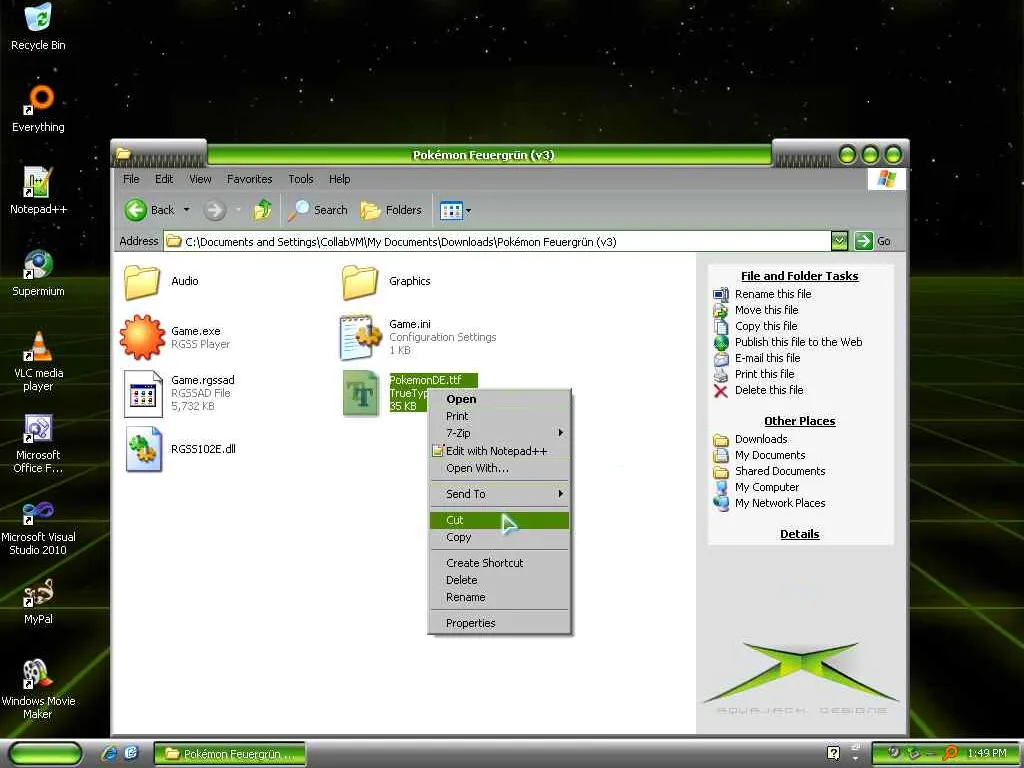Viewport: 1024px width, 768px height.
Task: Choose Create Shortcut in context menu
Action: 500,563
